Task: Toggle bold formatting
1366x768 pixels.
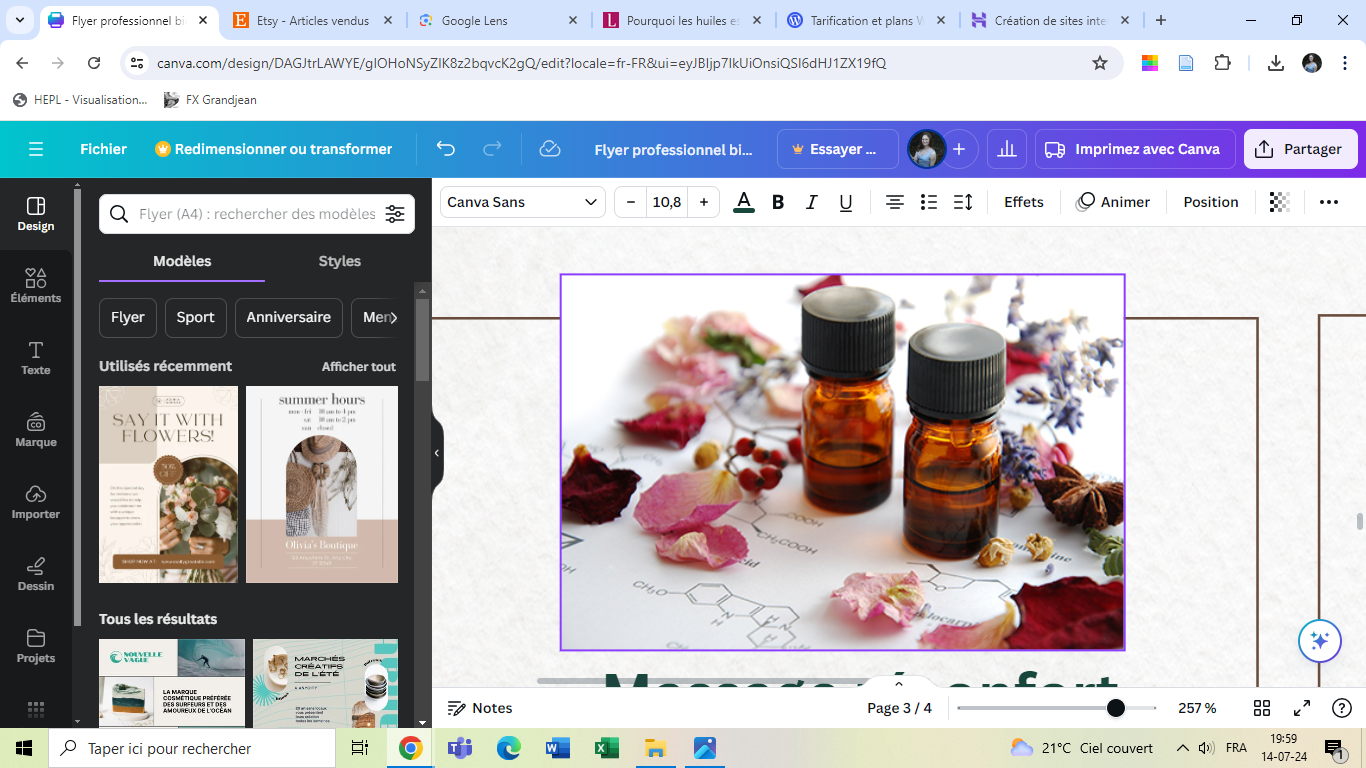Action: click(x=778, y=202)
